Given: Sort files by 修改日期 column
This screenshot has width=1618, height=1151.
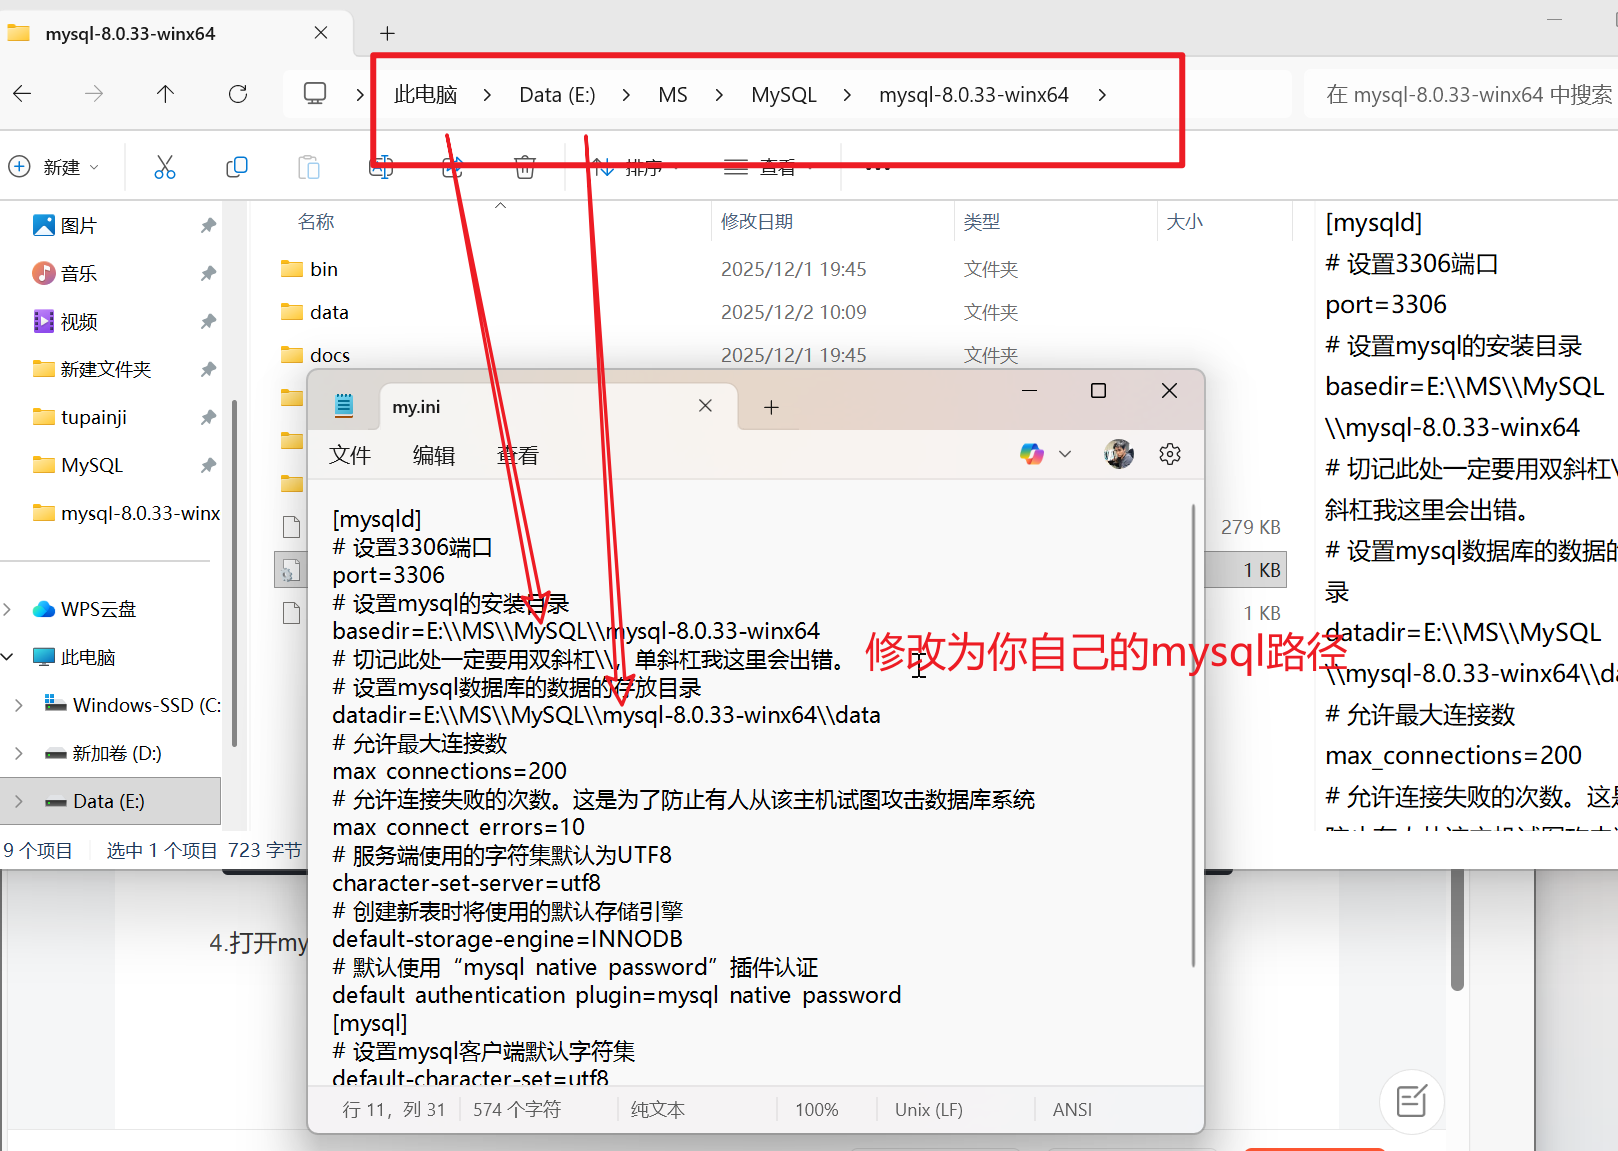Looking at the screenshot, I should coord(757,222).
